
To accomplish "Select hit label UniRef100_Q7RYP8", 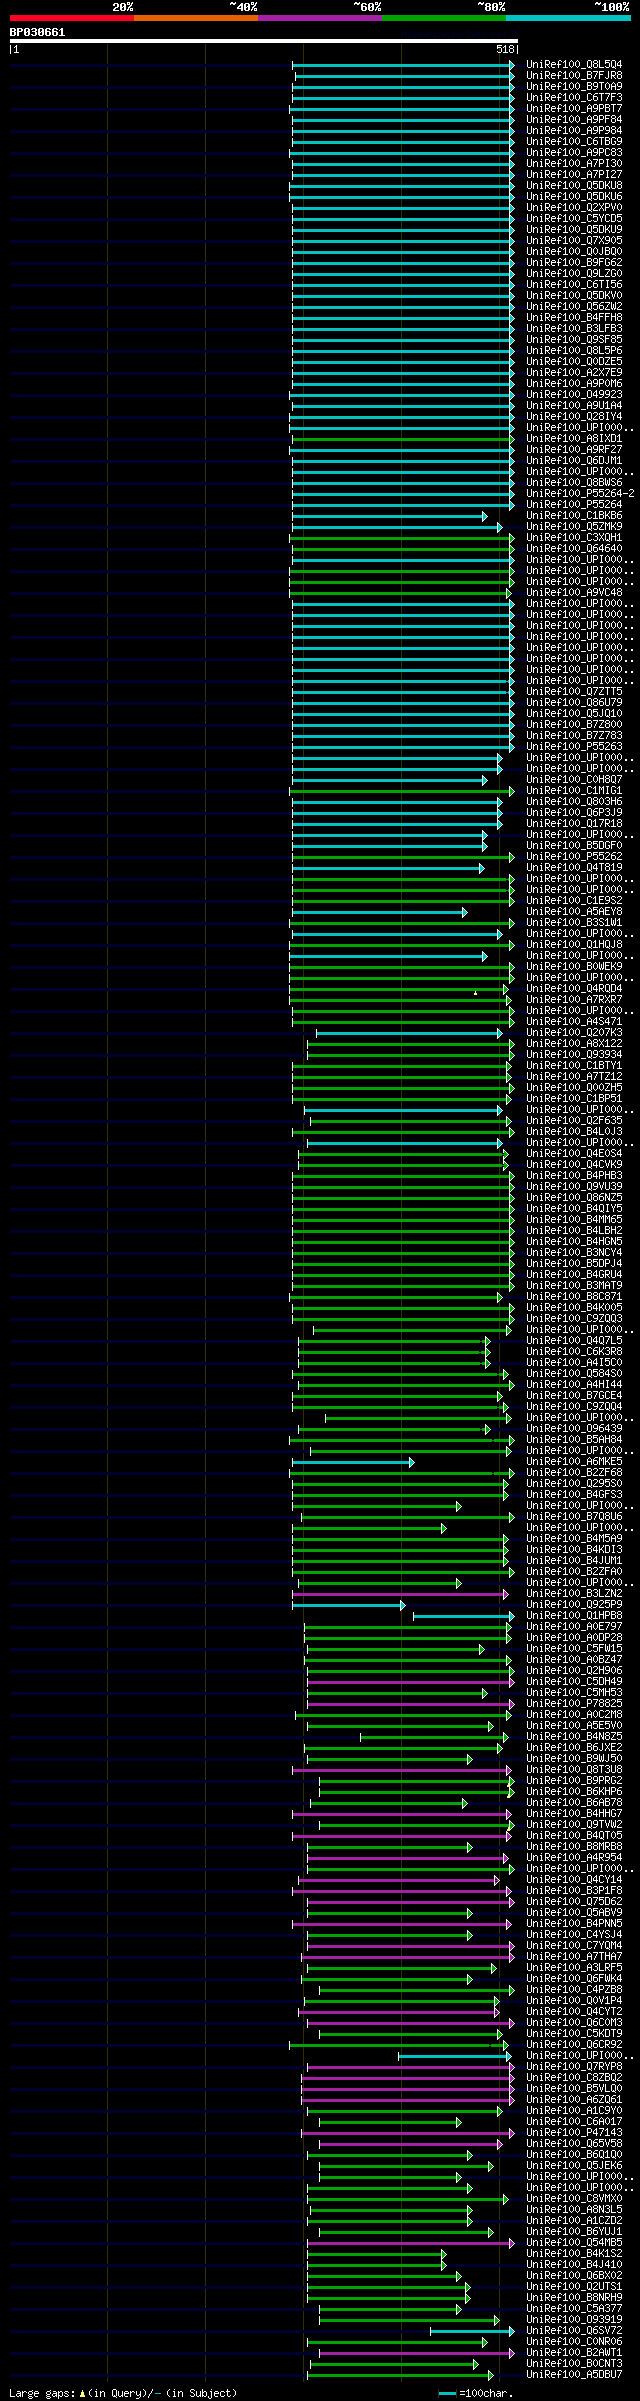I will pyautogui.click(x=574, y=2067).
